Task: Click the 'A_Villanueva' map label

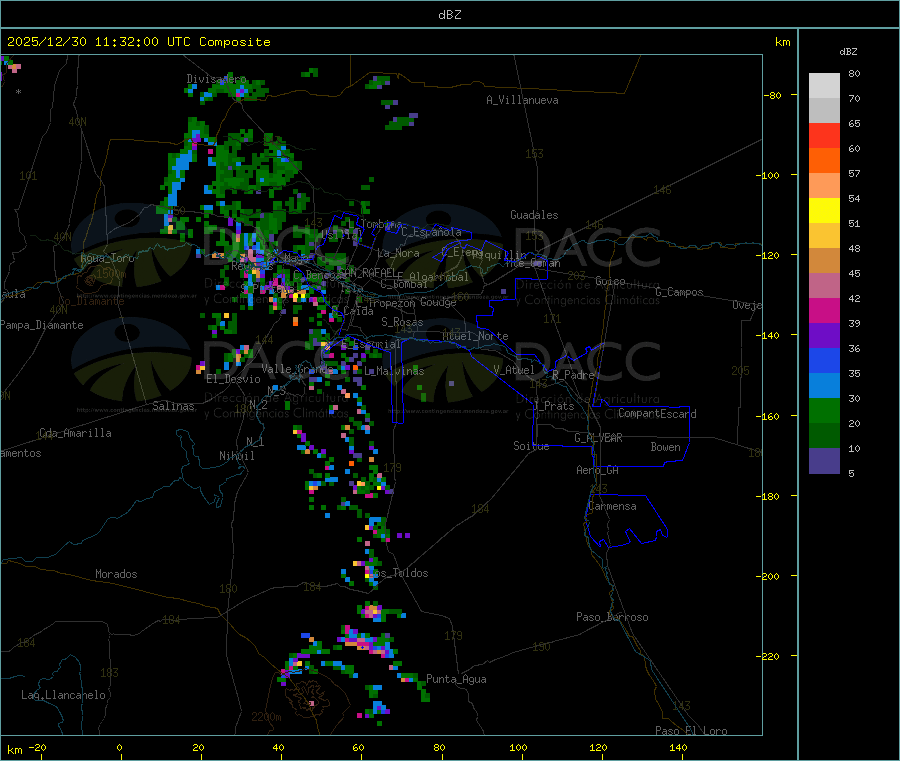Action: pos(522,100)
